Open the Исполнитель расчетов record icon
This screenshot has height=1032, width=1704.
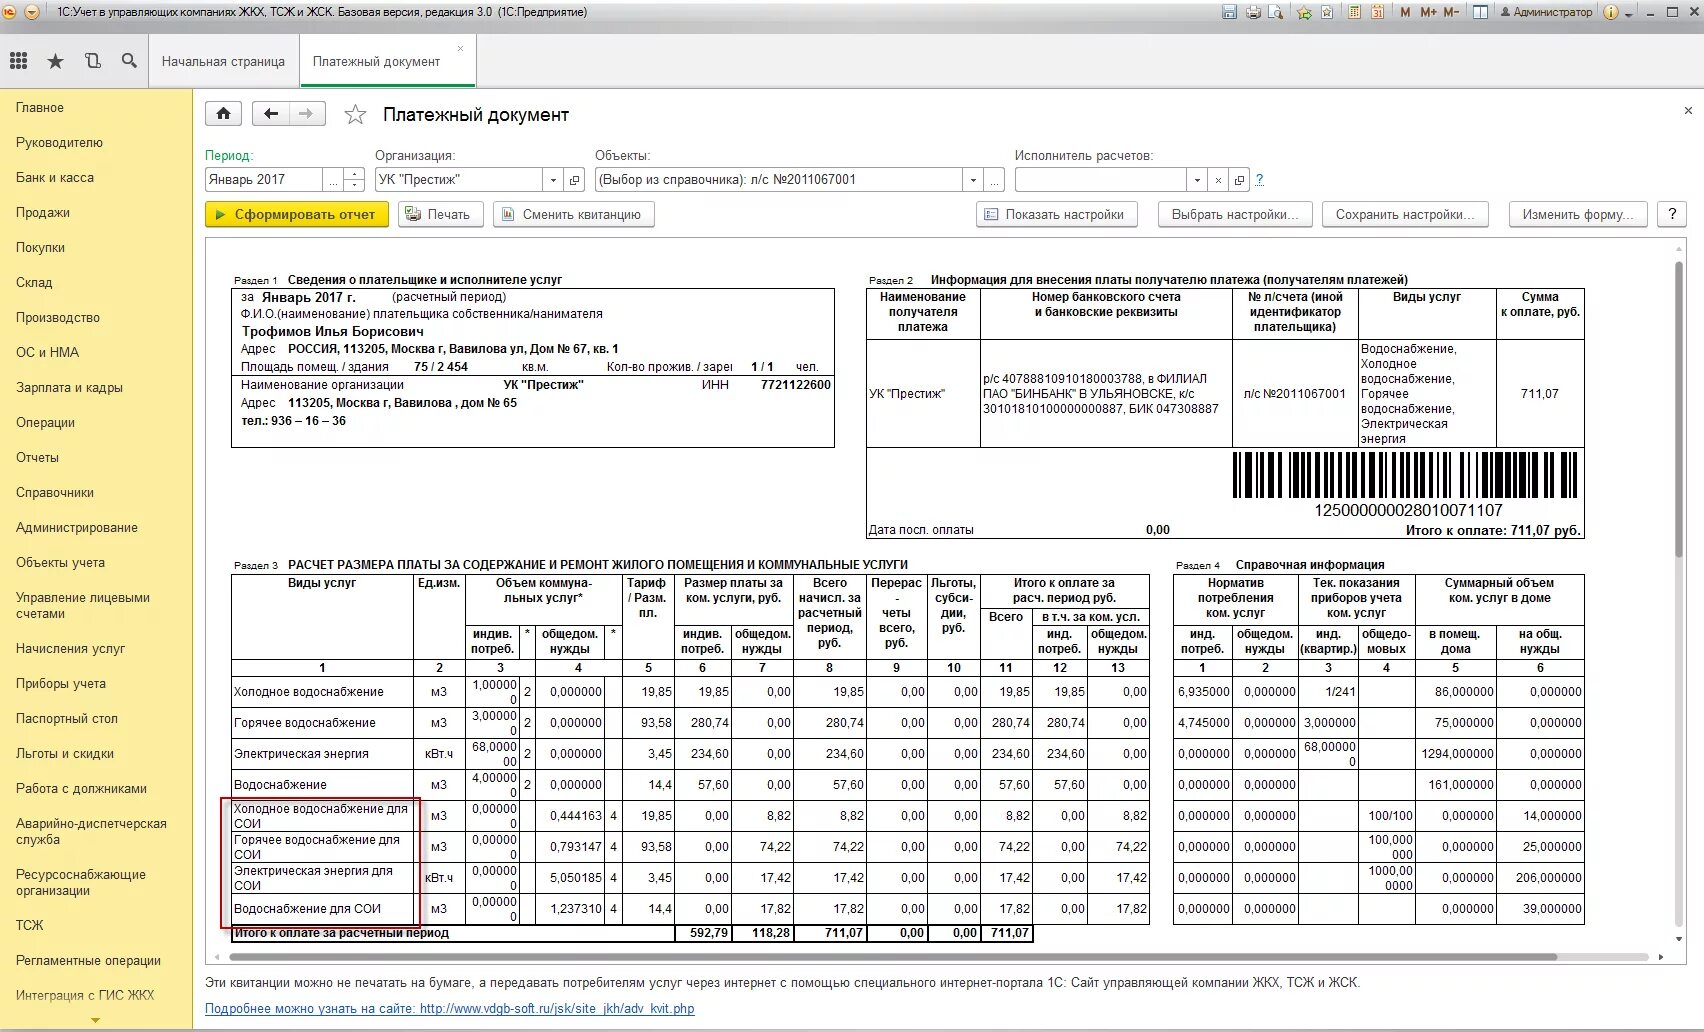1239,180
